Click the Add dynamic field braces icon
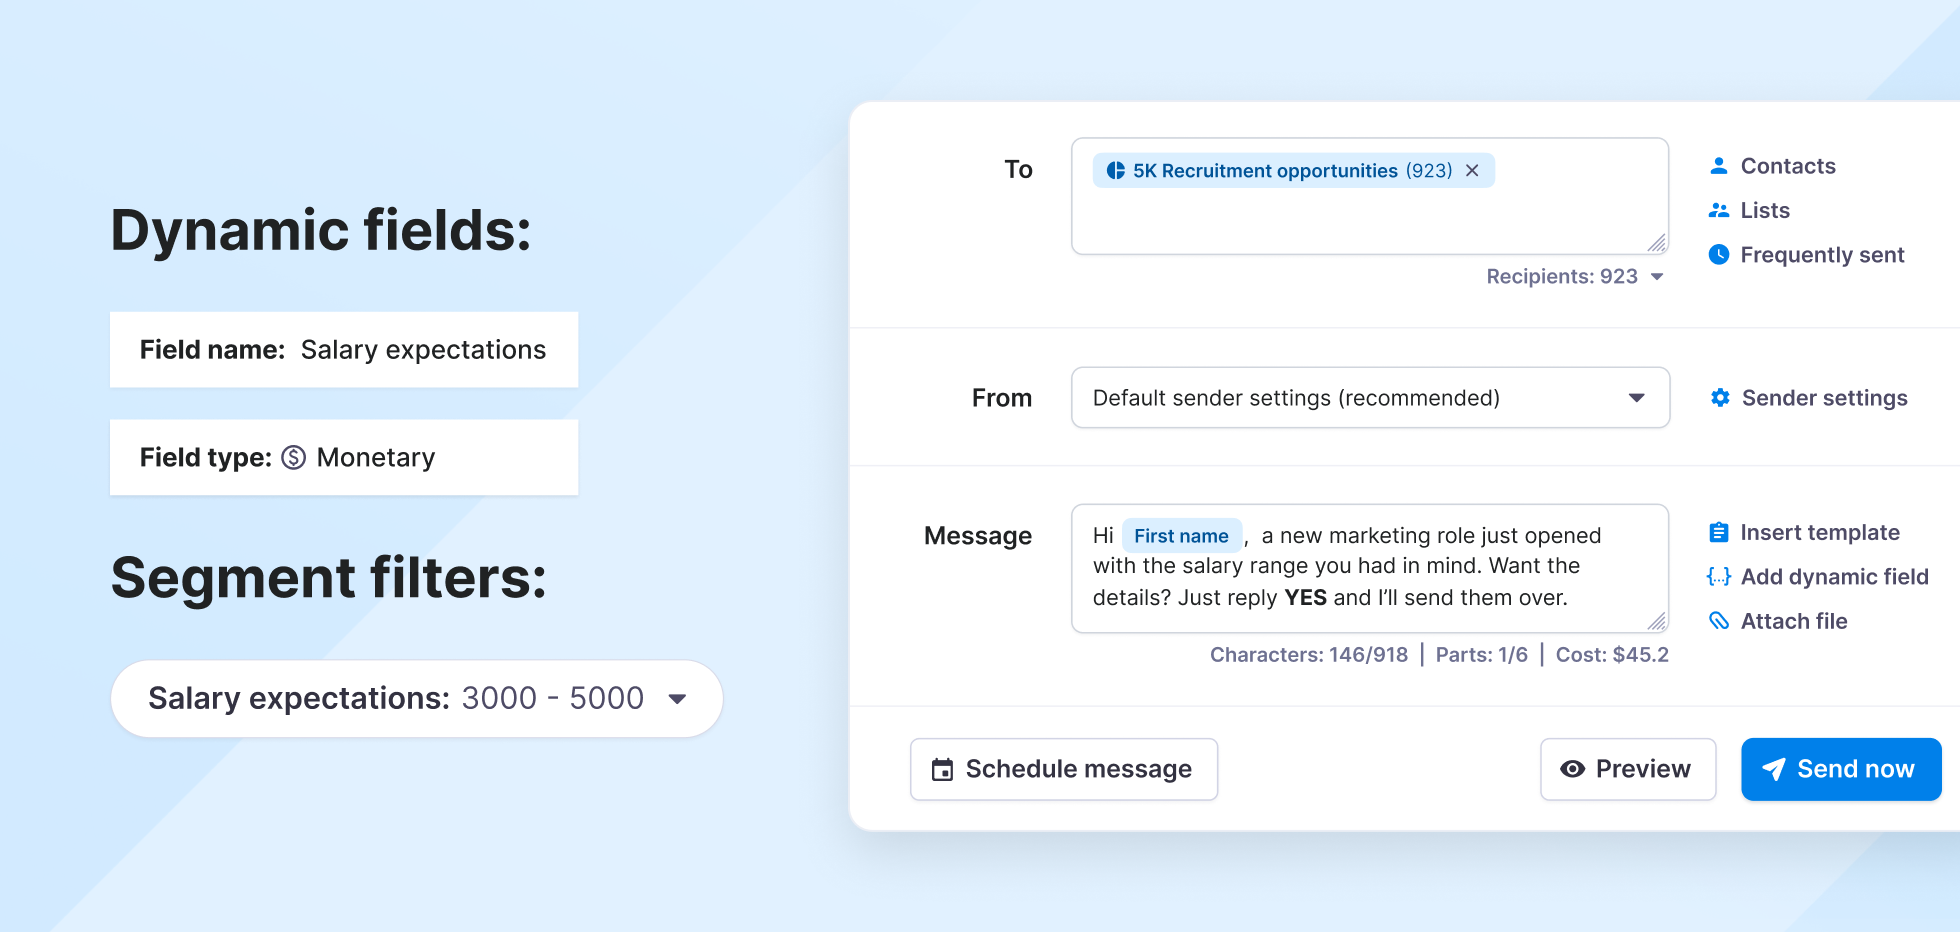 coord(1719,577)
